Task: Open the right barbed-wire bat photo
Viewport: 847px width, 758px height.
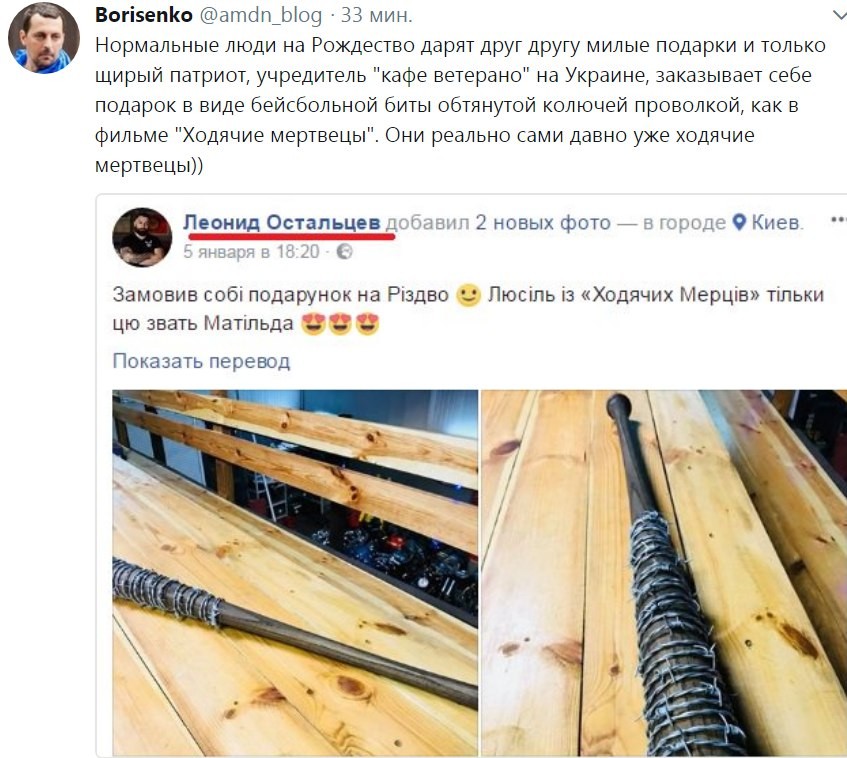Action: coord(664,573)
